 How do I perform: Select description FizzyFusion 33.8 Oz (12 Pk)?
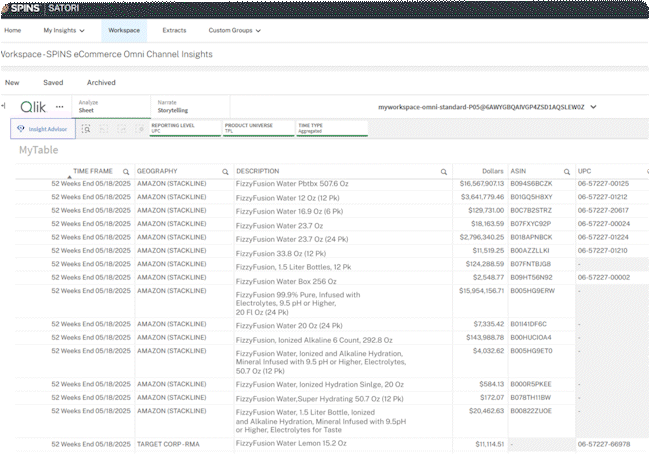(x=281, y=254)
